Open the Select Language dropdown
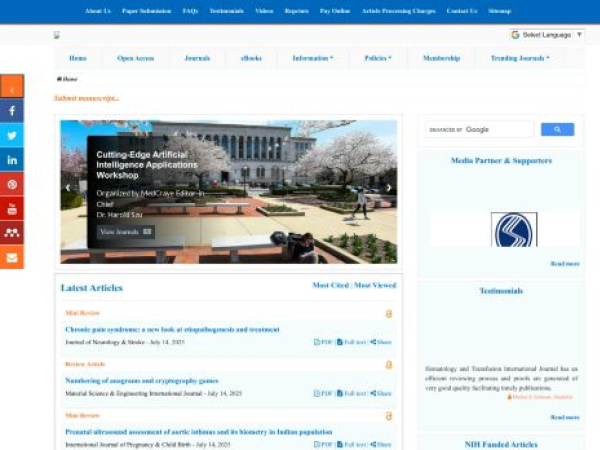Image resolution: width=600 pixels, height=450 pixels. [x=547, y=35]
